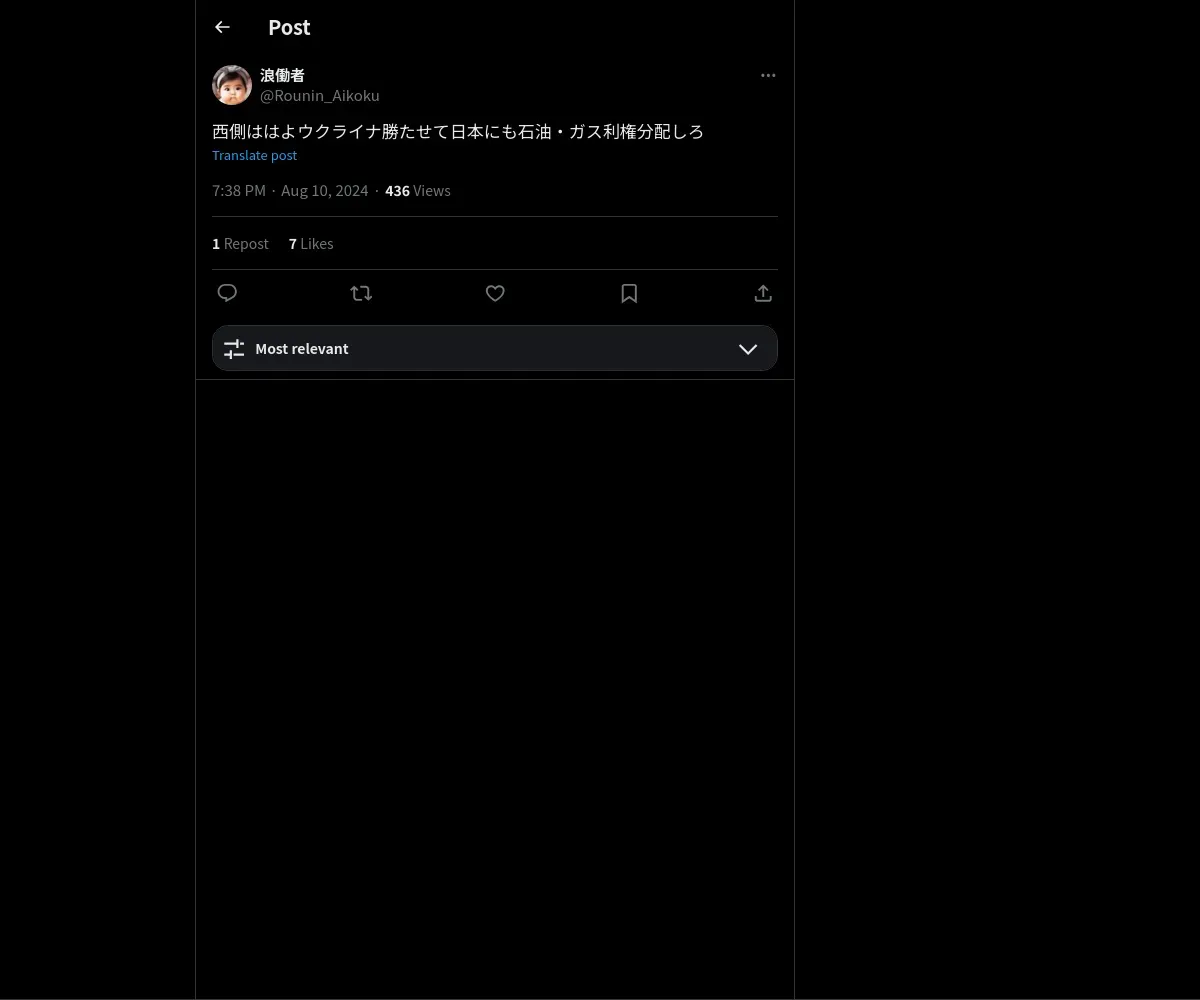Go back using the arrow icon
Image resolution: width=1200 pixels, height=1000 pixels.
point(222,27)
